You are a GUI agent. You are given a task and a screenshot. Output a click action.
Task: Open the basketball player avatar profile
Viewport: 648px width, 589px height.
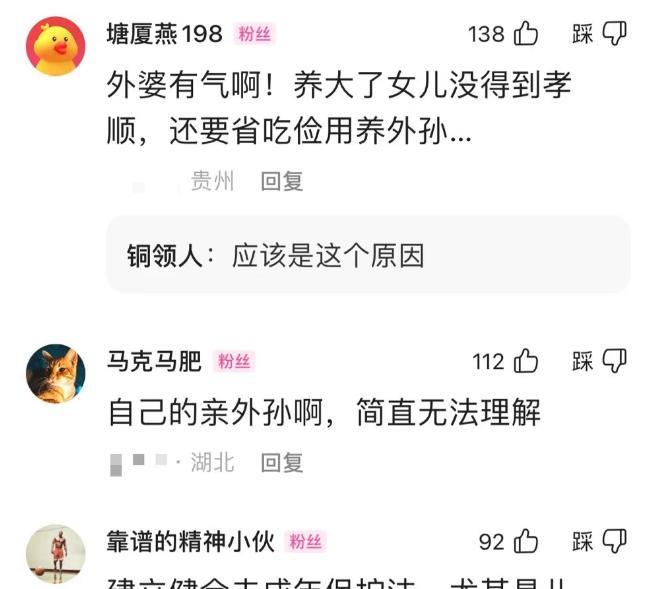pyautogui.click(x=56, y=554)
